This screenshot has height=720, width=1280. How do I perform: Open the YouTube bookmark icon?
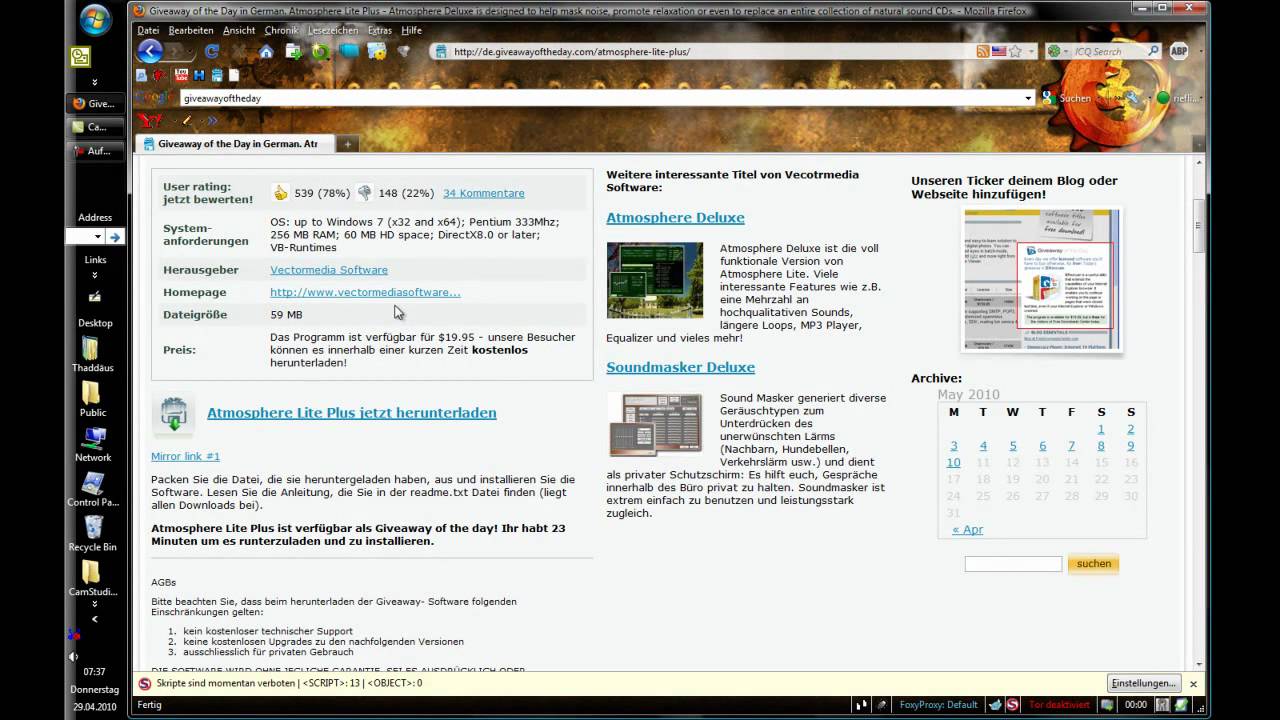click(x=182, y=75)
